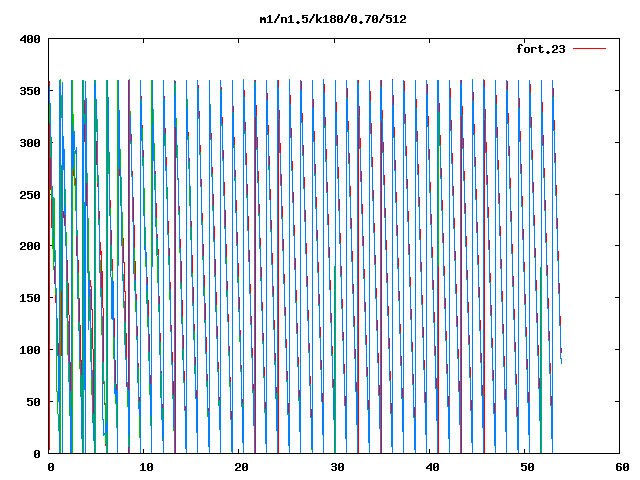Click y-axis label 100
This screenshot has width=640, height=480.
point(30,350)
